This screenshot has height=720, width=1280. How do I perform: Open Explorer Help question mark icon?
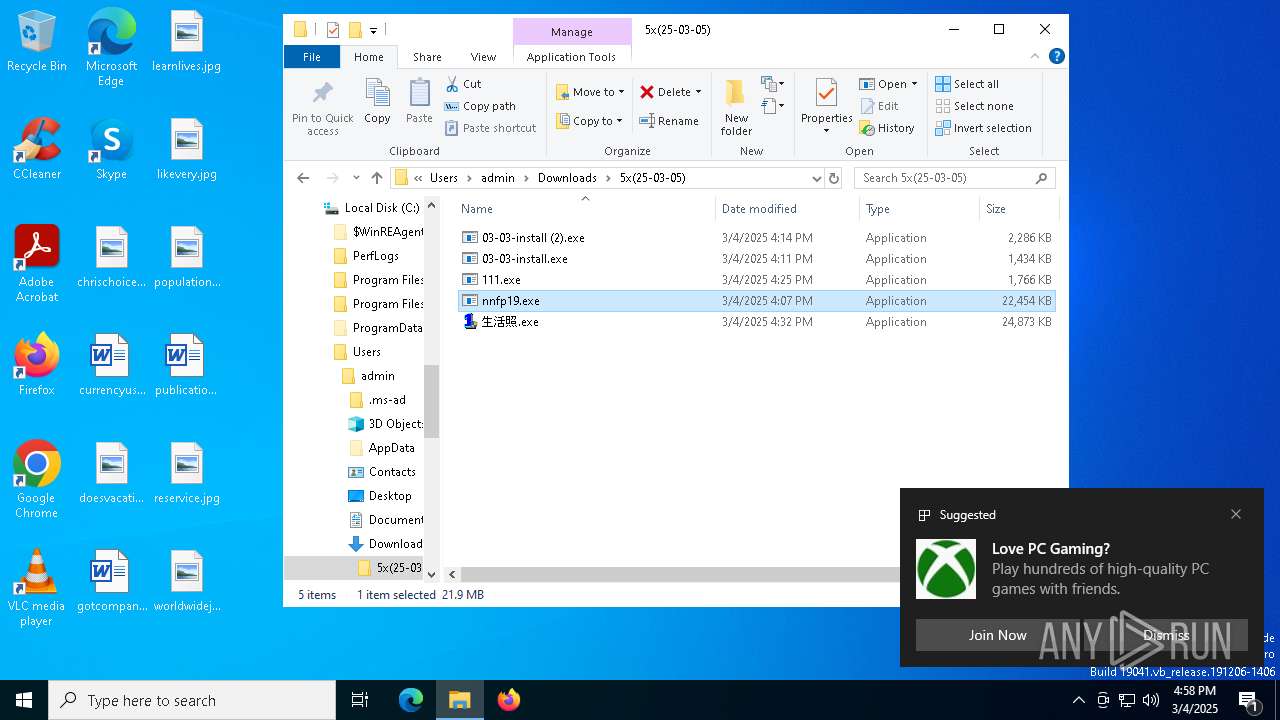(1056, 57)
